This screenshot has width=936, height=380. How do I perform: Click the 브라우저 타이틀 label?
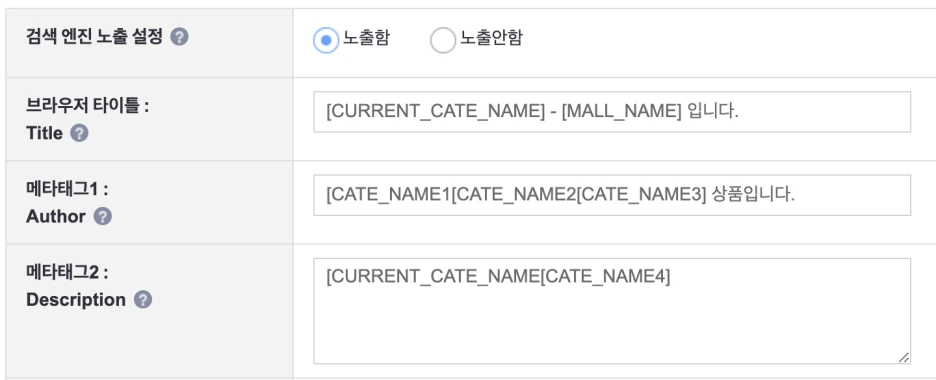(x=87, y=106)
